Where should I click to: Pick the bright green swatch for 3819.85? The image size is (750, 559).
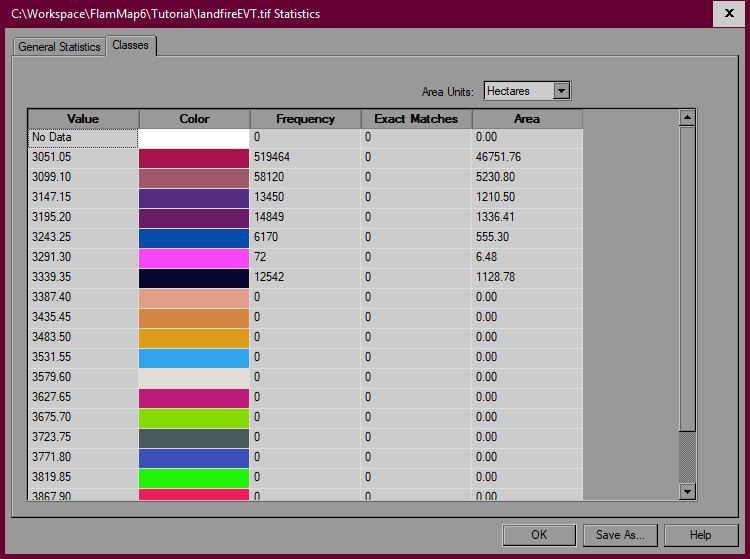194,478
